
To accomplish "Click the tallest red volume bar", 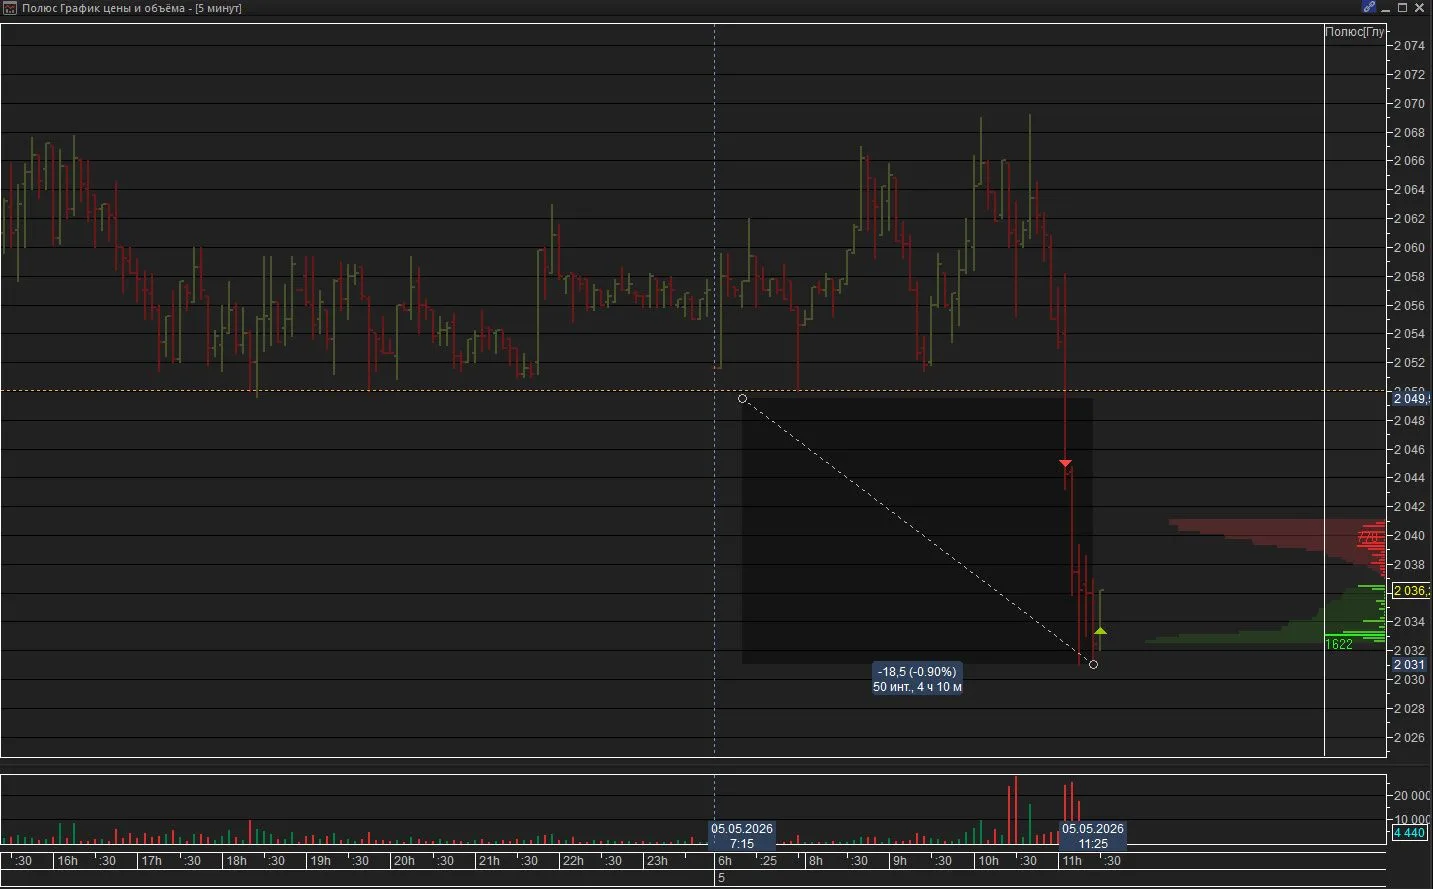I will pos(1015,811).
